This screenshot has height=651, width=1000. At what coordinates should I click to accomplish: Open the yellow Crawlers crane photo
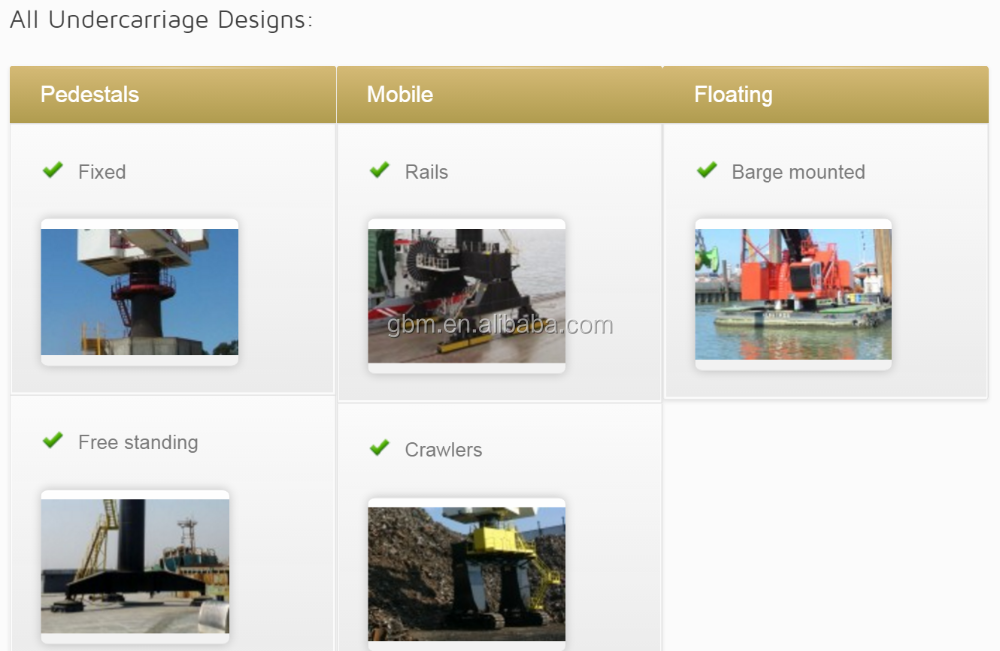pyautogui.click(x=466, y=573)
